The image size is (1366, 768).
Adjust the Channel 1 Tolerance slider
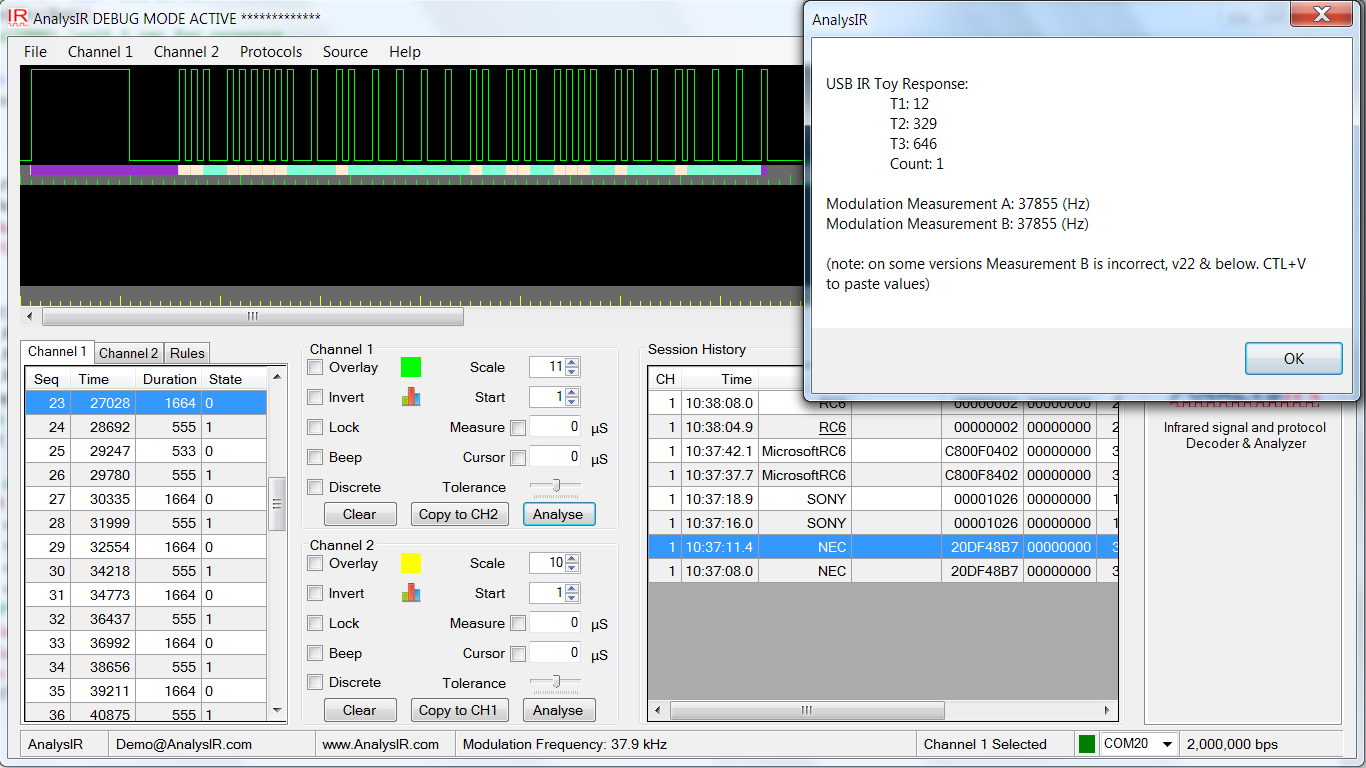point(556,487)
